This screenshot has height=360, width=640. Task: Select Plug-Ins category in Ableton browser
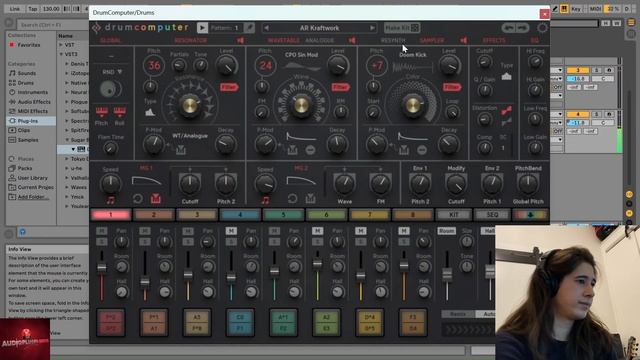click(x=31, y=121)
